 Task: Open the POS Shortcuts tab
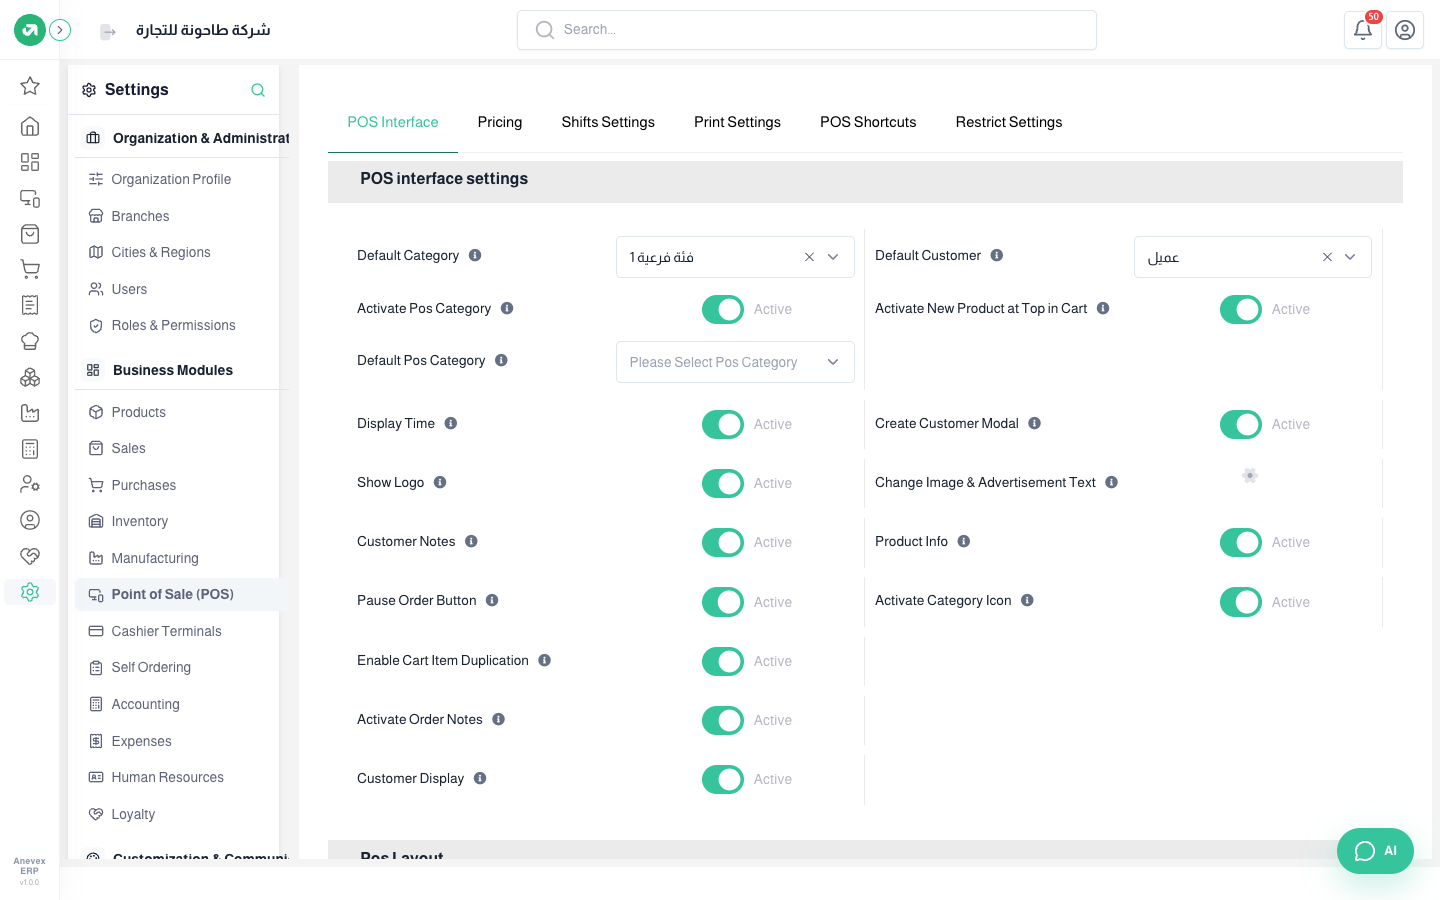tap(868, 122)
